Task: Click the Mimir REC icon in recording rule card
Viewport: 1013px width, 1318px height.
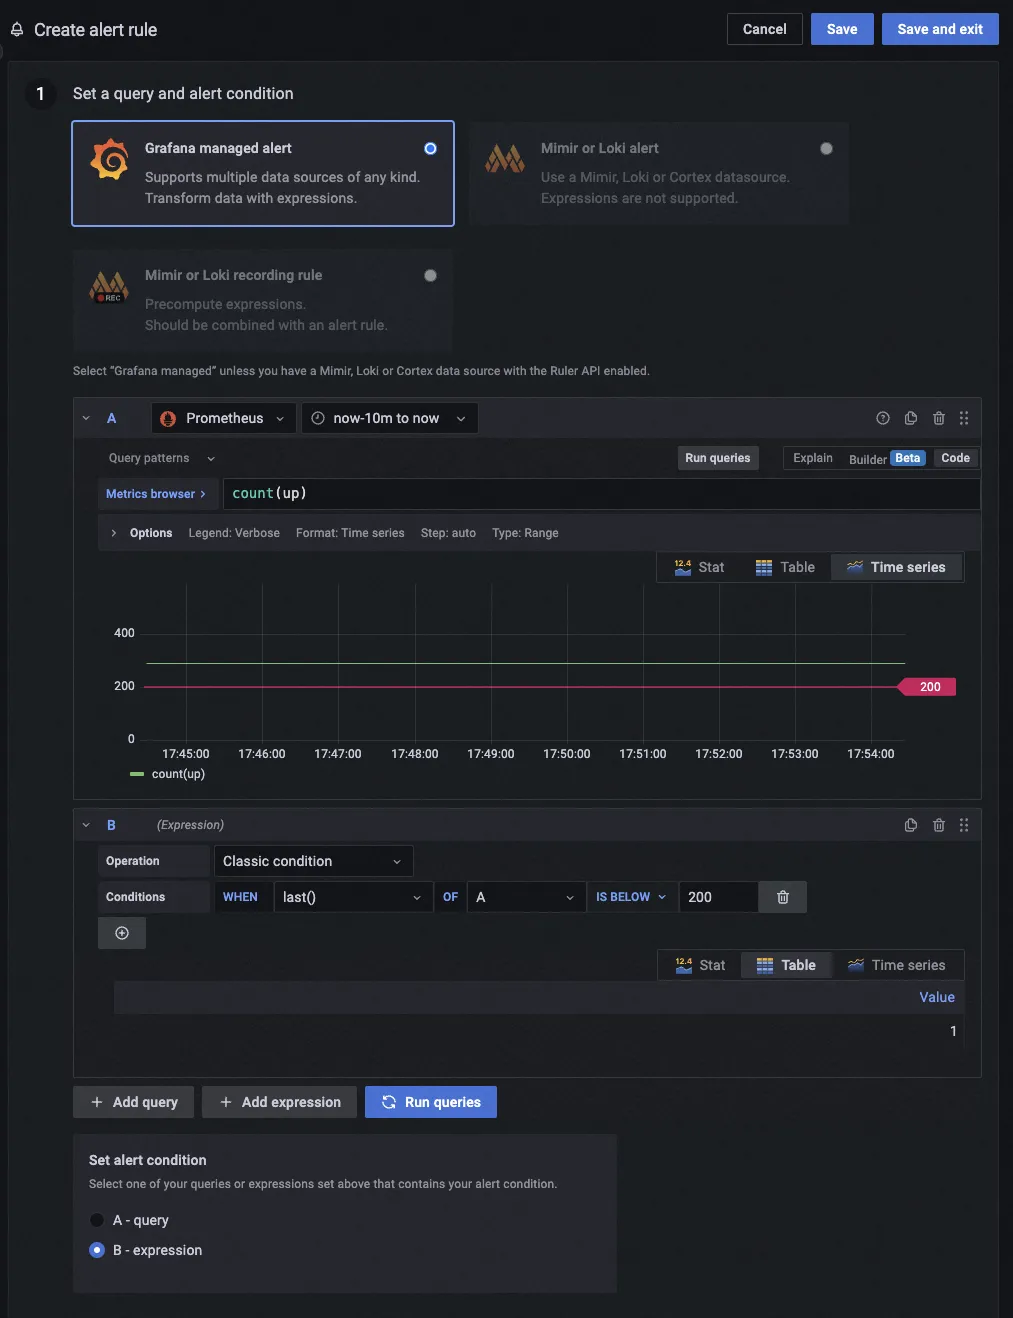Action: click(109, 287)
